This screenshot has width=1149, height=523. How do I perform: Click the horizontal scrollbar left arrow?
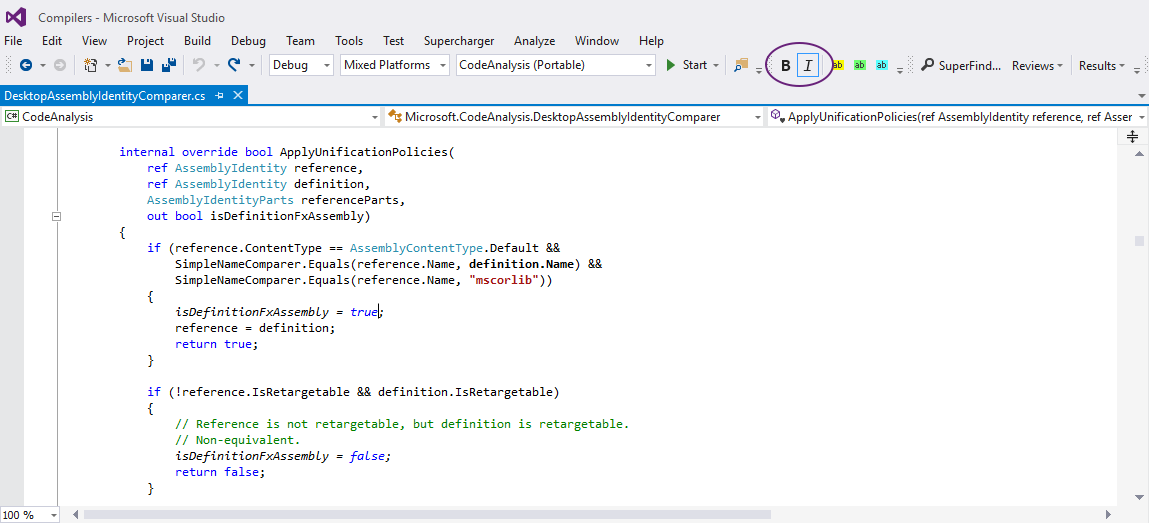(x=74, y=515)
